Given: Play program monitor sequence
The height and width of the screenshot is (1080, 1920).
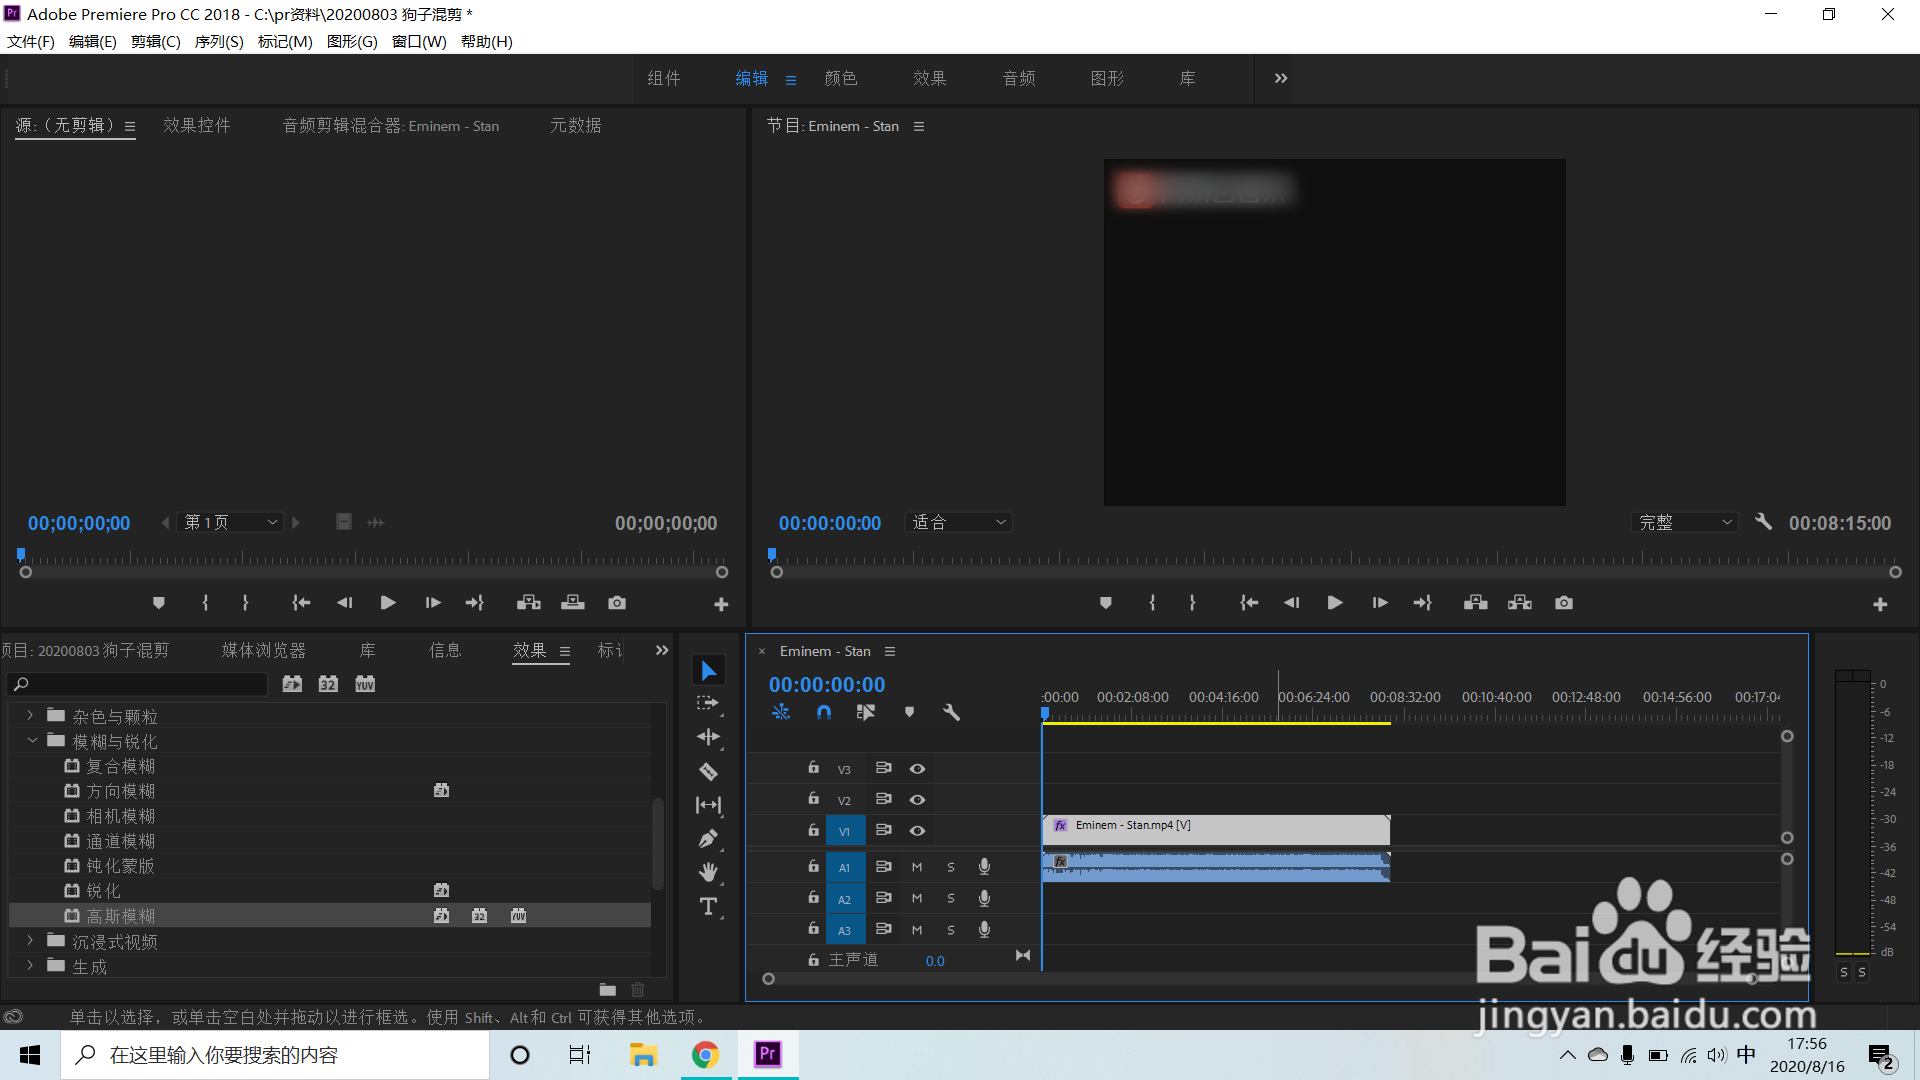Looking at the screenshot, I should click(1335, 603).
